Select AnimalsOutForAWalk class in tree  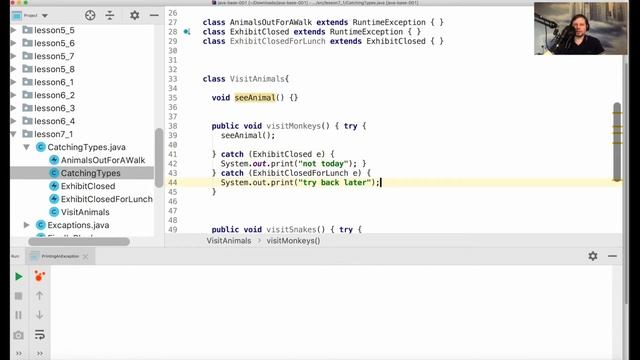tap(103, 160)
